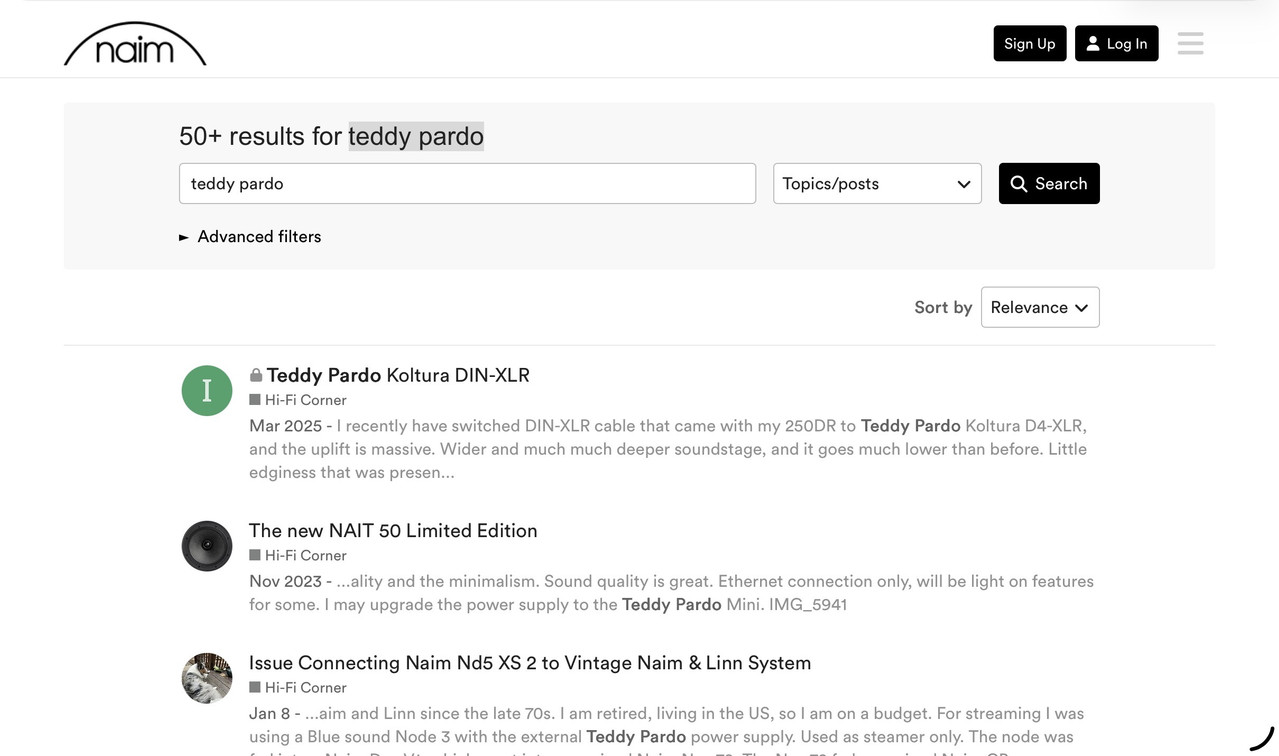Open The new NAIT 50 Limited Edition topic
Image resolution: width=1279 pixels, height=756 pixels.
(393, 531)
